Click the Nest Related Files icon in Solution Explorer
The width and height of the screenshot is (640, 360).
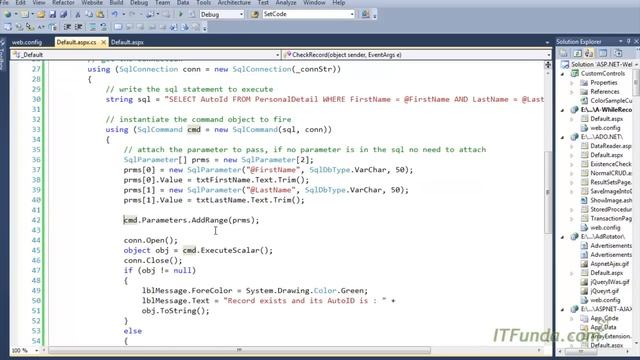coord(589,53)
